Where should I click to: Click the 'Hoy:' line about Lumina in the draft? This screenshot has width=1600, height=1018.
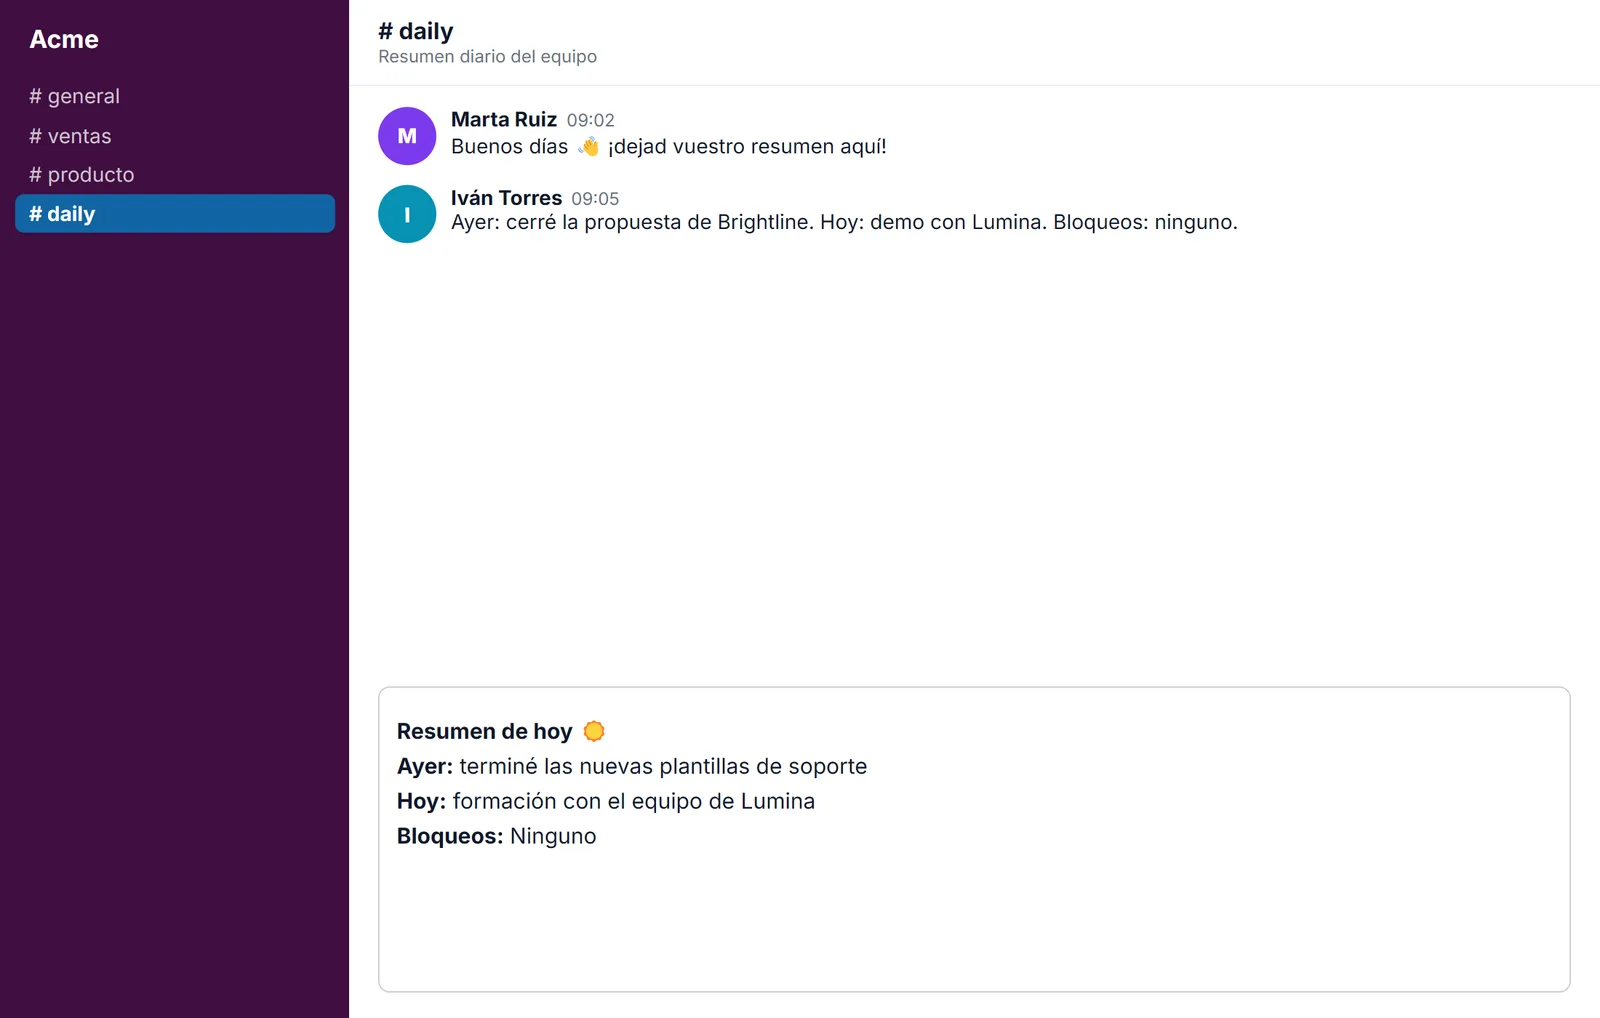pyautogui.click(x=606, y=801)
